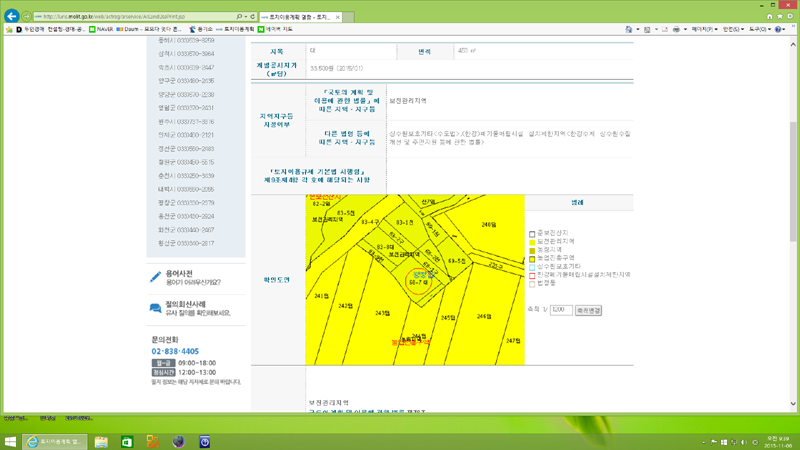The image size is (800, 450).
Task: Click the scale 1200 input field
Action: 561,310
